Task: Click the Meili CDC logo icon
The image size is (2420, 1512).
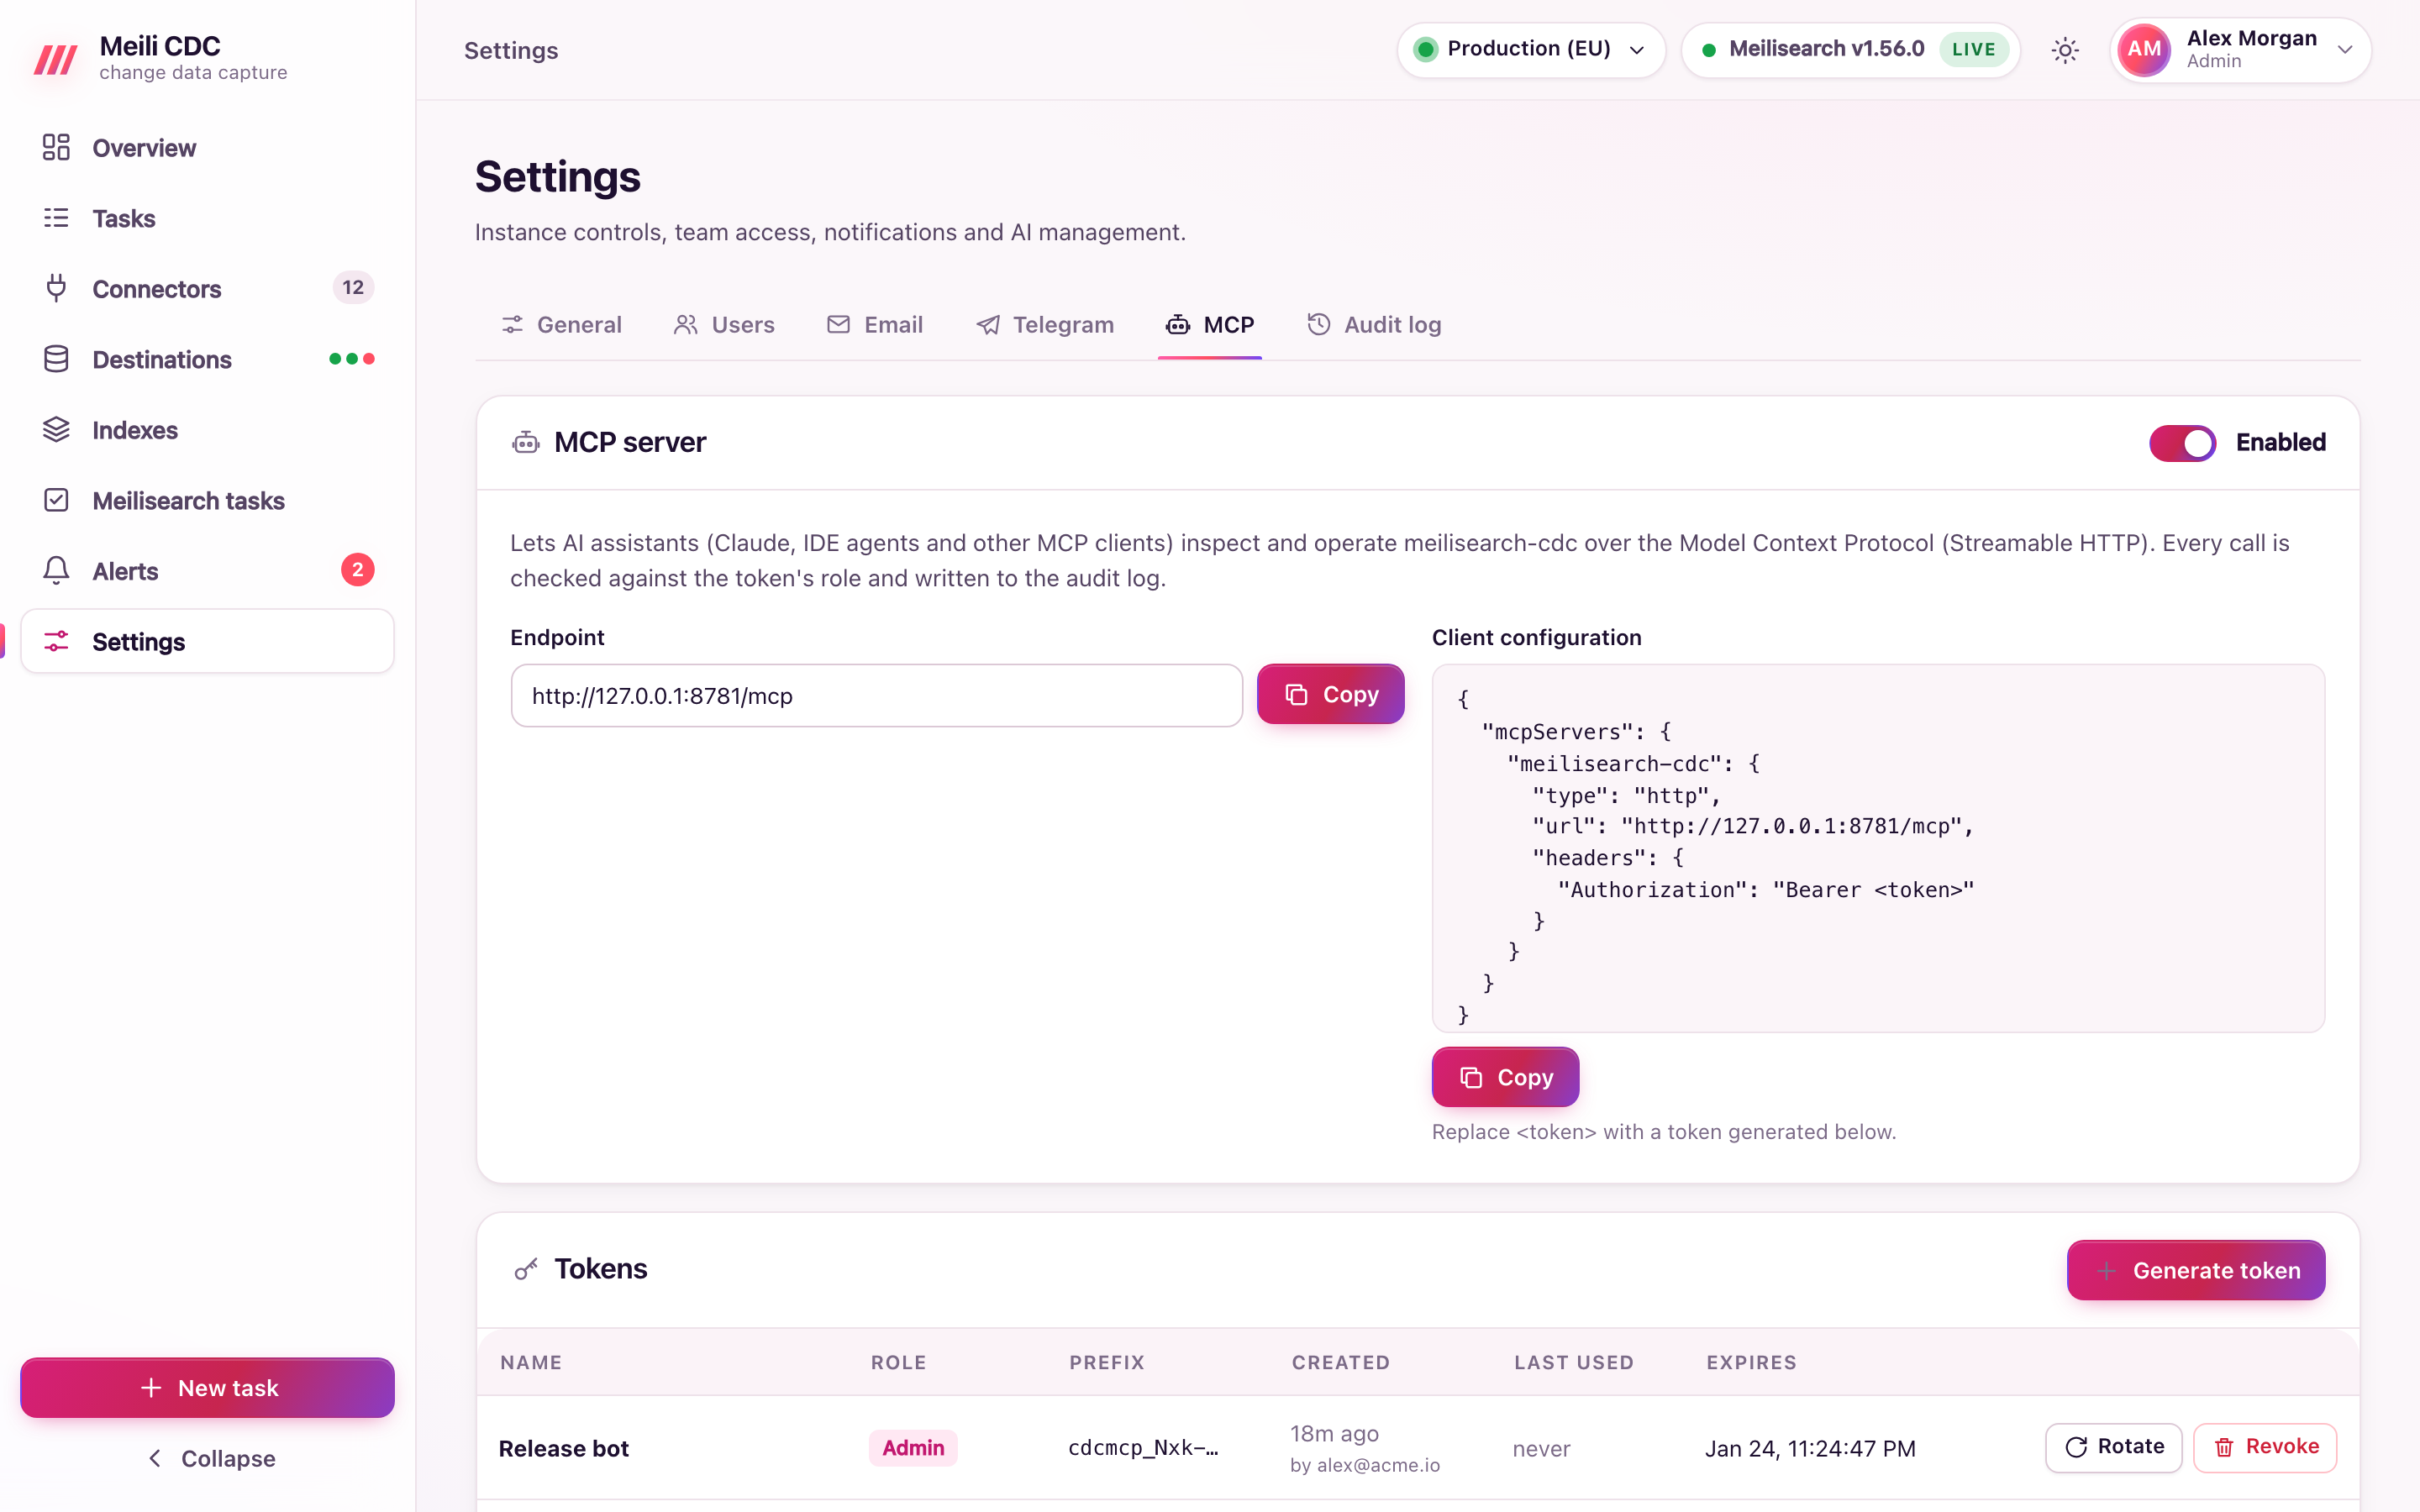Action: [x=56, y=59]
